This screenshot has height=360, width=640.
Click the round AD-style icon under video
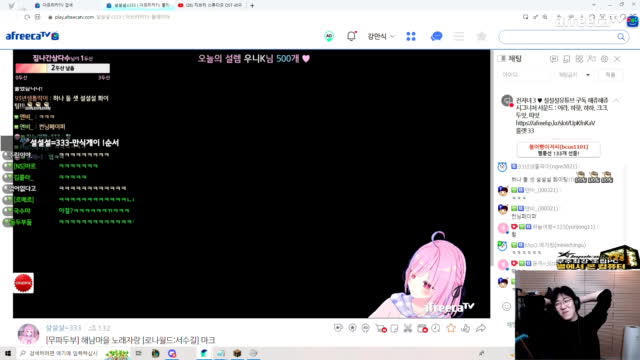tap(366, 328)
